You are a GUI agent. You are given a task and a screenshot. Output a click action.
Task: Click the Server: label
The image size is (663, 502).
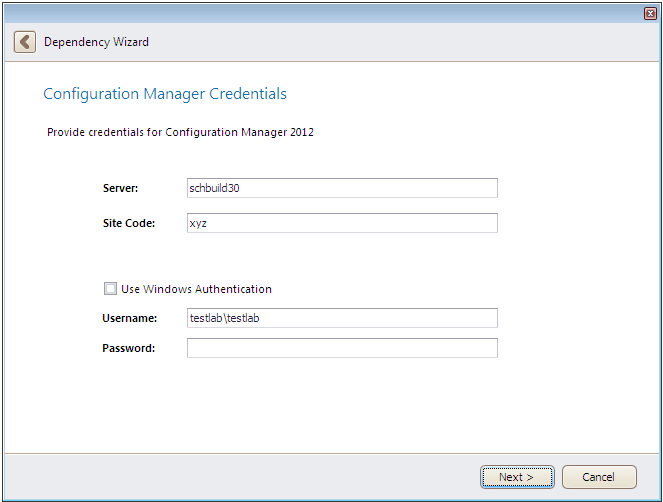click(x=120, y=188)
